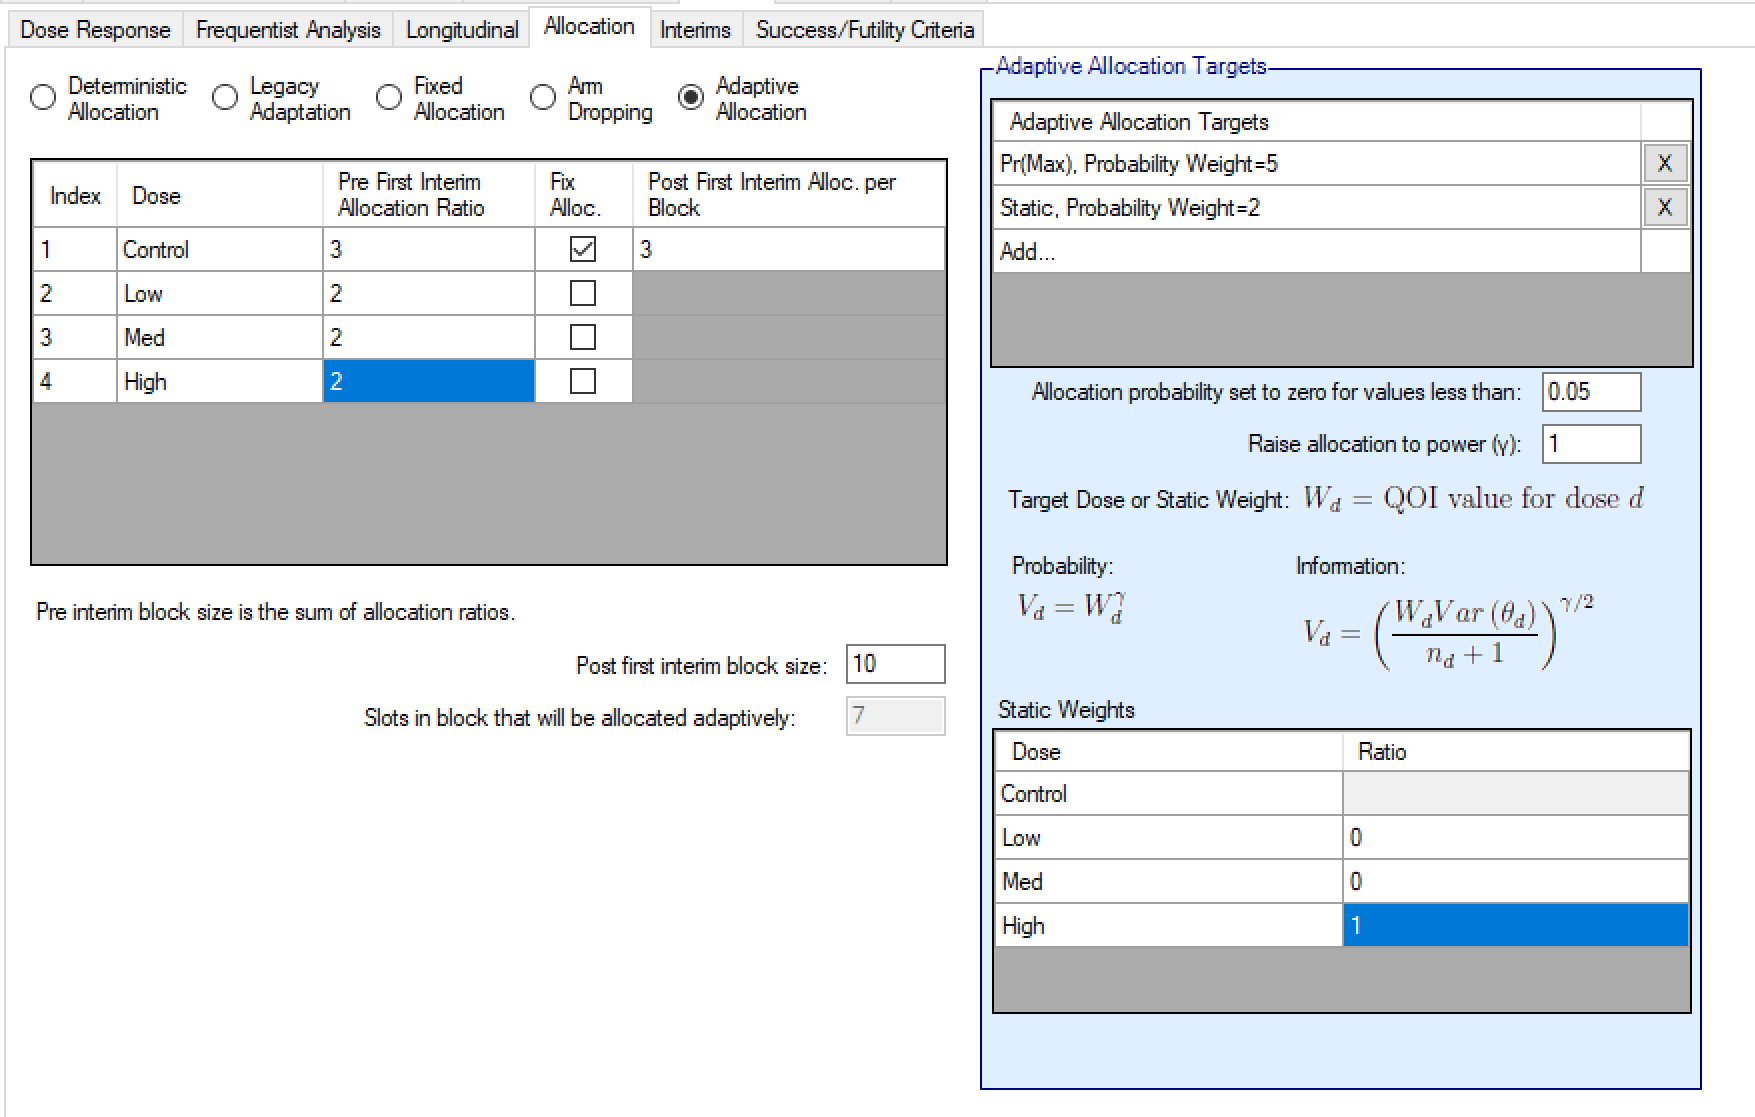Screen dimensions: 1755x1117
Task: Uncheck Fix Alloc. for Control dose
Action: tap(582, 250)
